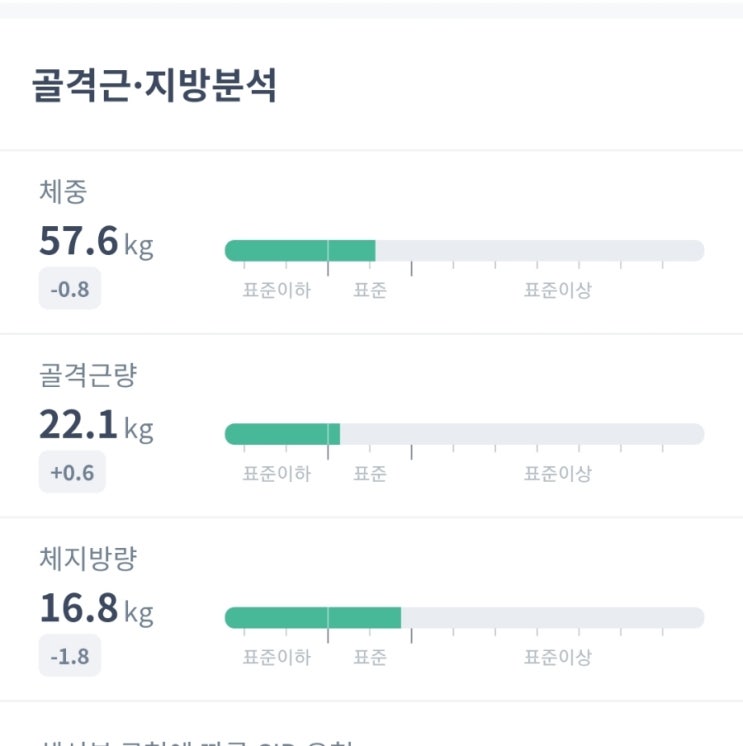743x746 pixels.
Task: Tap 표준 label under the 체지방량 bar
Action: click(x=370, y=658)
